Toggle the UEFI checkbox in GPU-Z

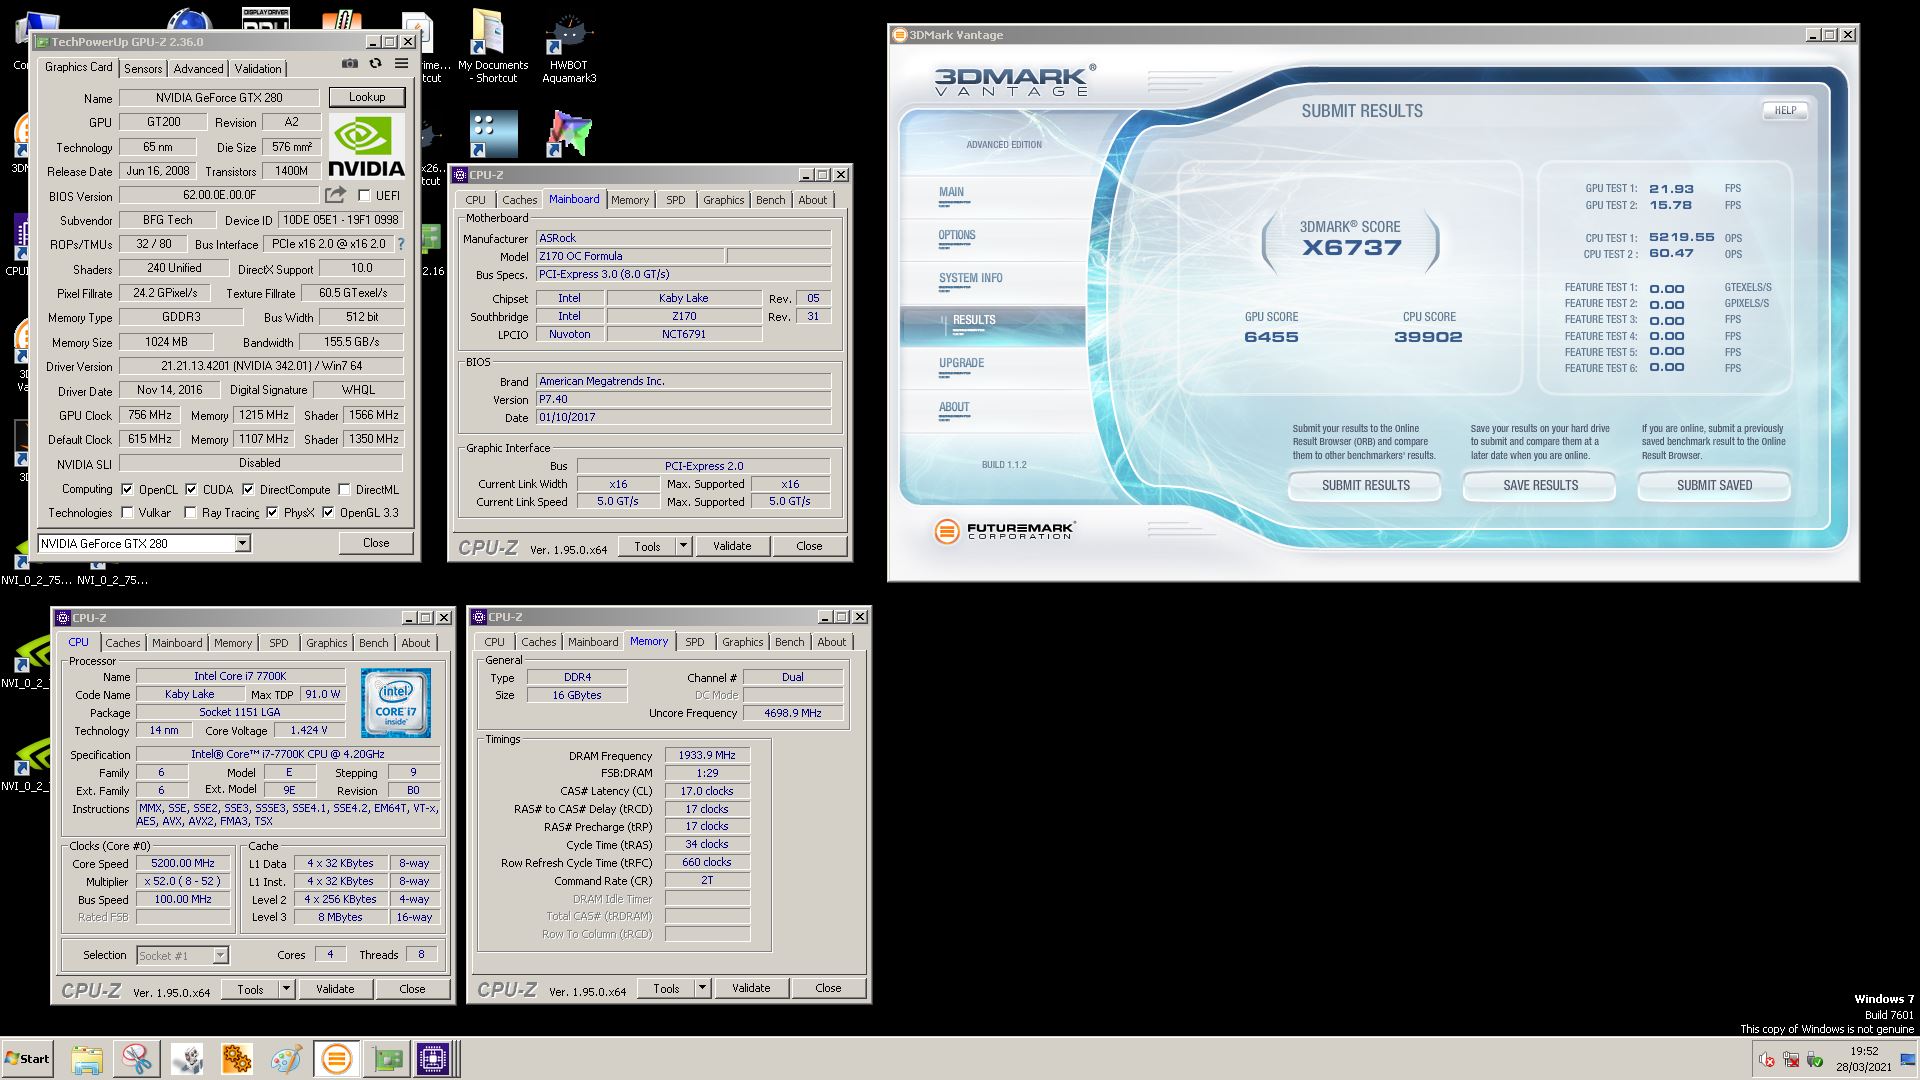364,195
